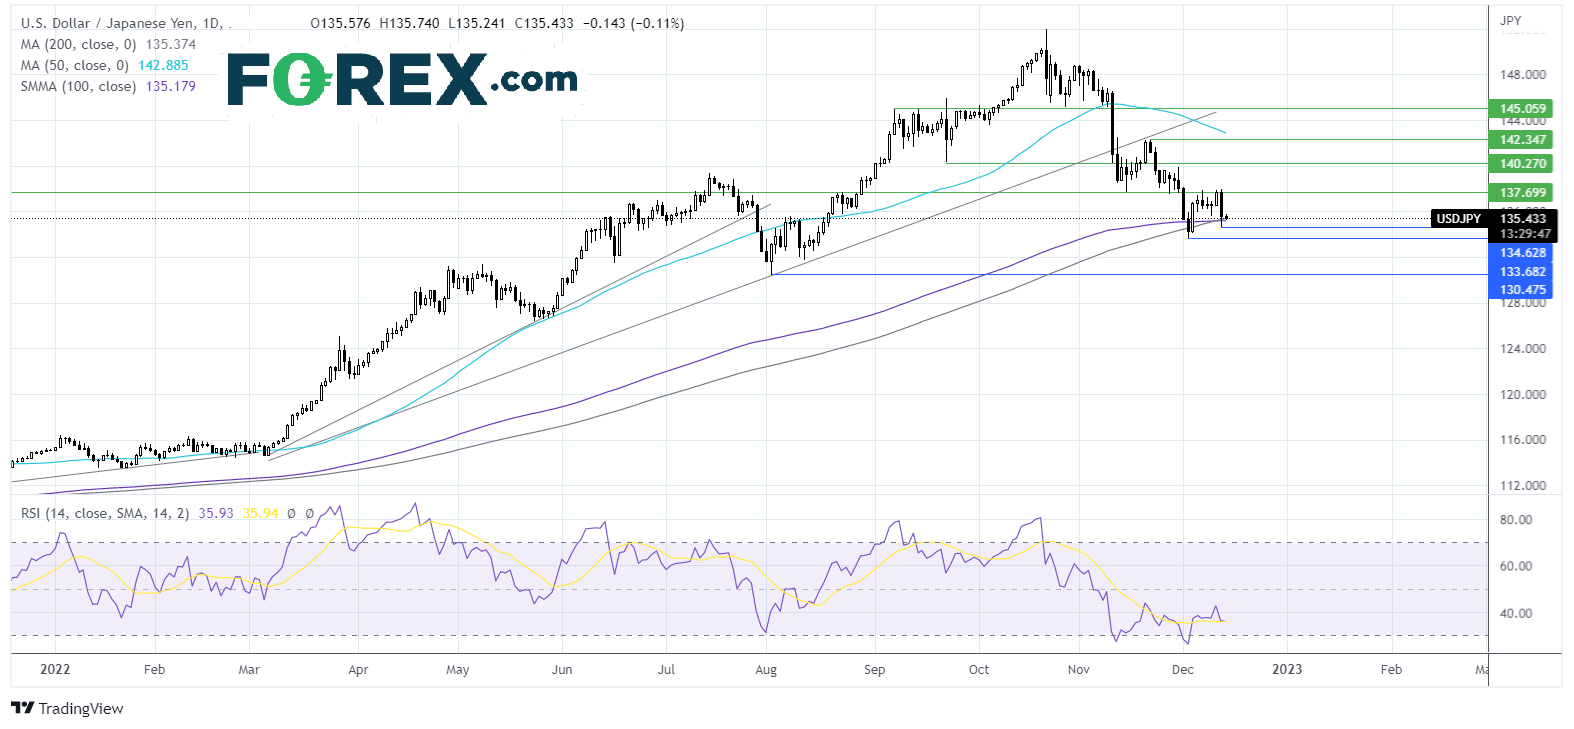The width and height of the screenshot is (1574, 729).
Task: Click the Sep label on time axis
Action: 874,669
